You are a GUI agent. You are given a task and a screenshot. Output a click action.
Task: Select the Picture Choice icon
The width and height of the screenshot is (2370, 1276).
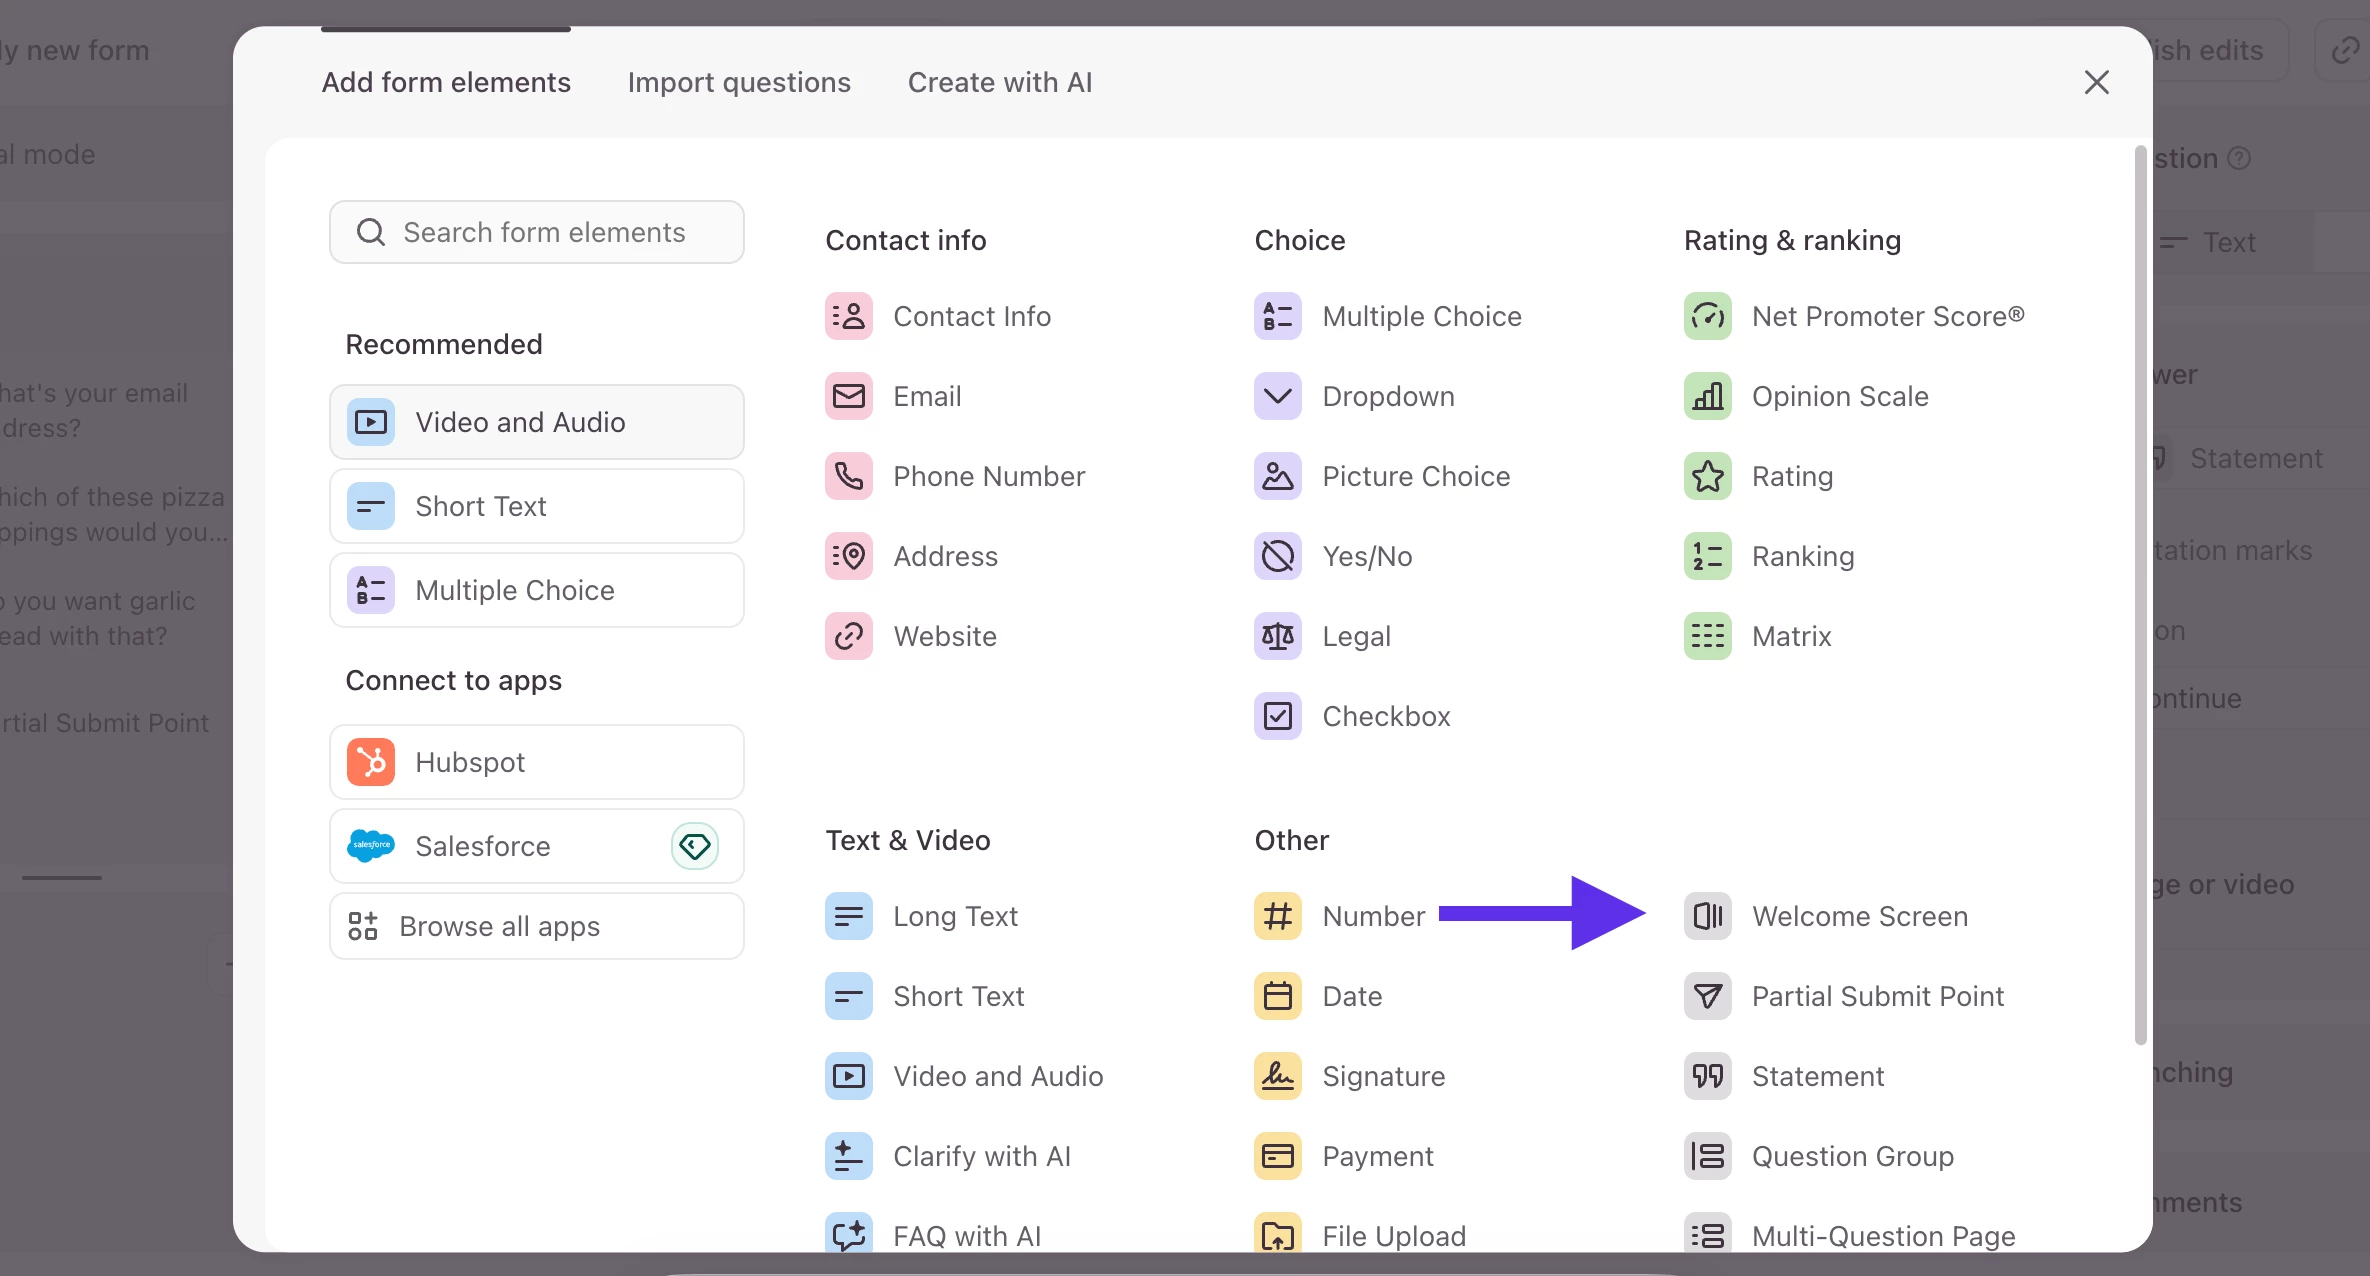tap(1277, 476)
